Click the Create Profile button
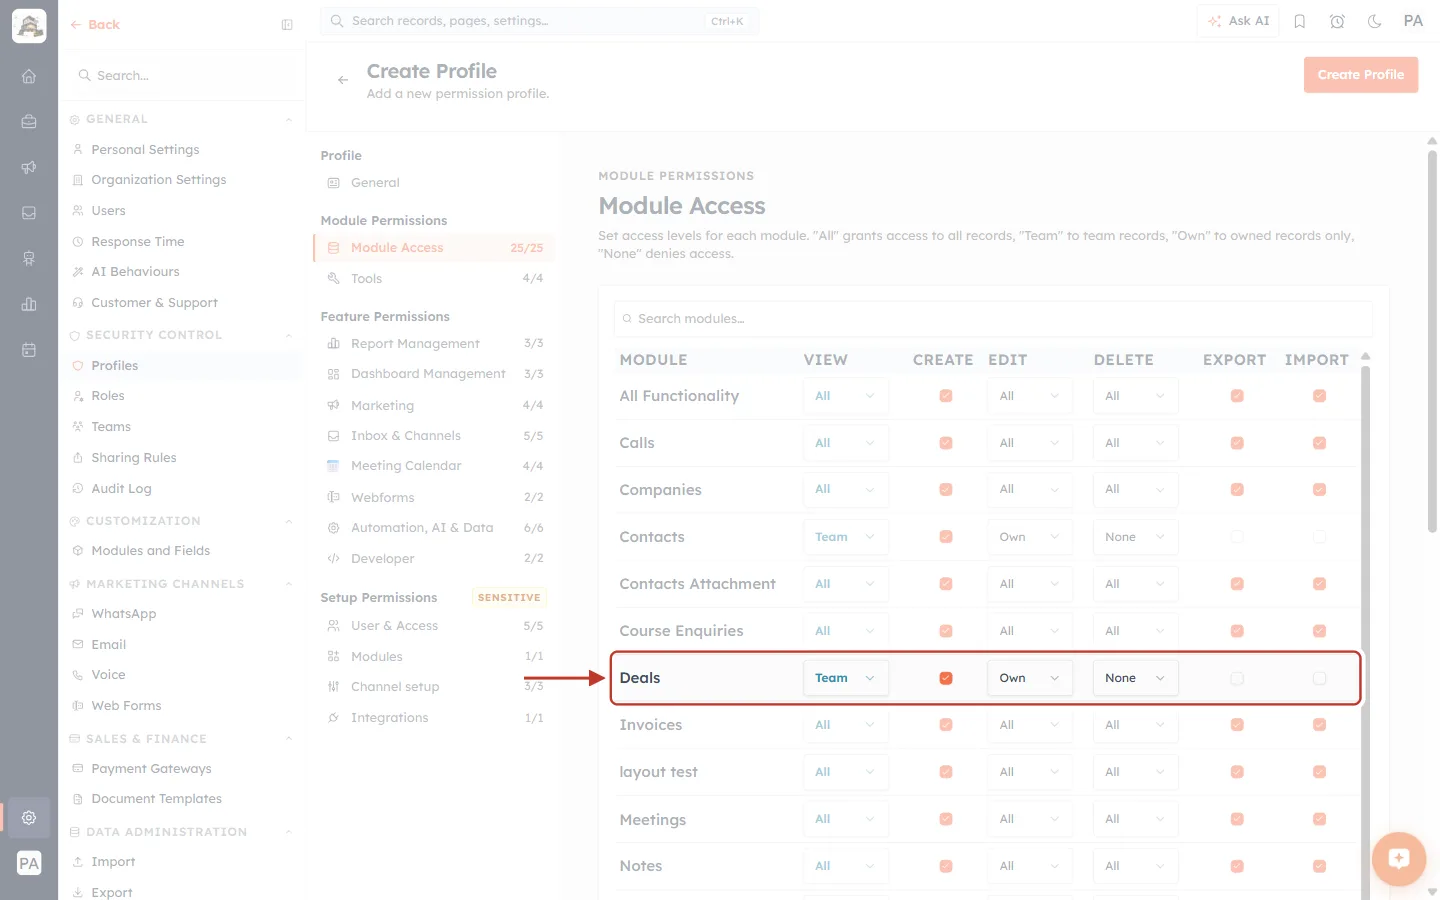 point(1361,75)
